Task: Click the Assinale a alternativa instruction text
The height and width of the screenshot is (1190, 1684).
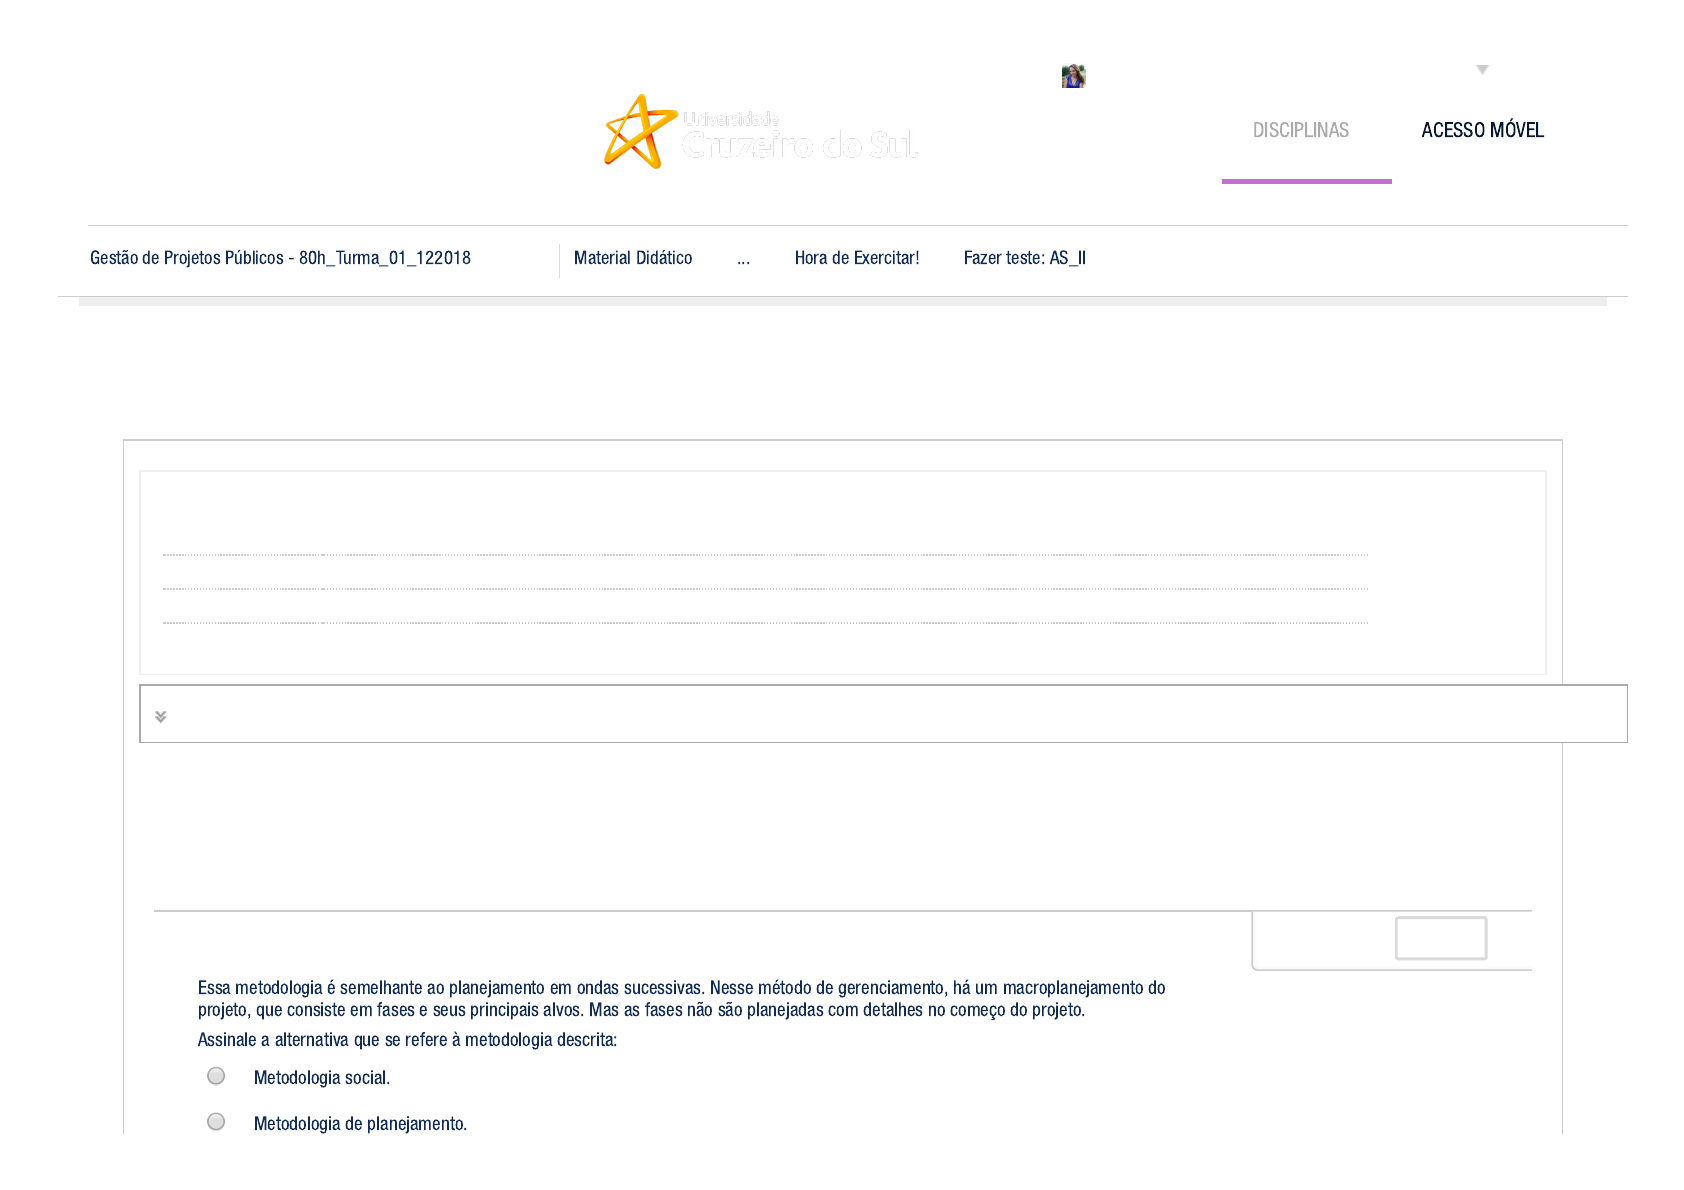Action: tap(407, 1040)
